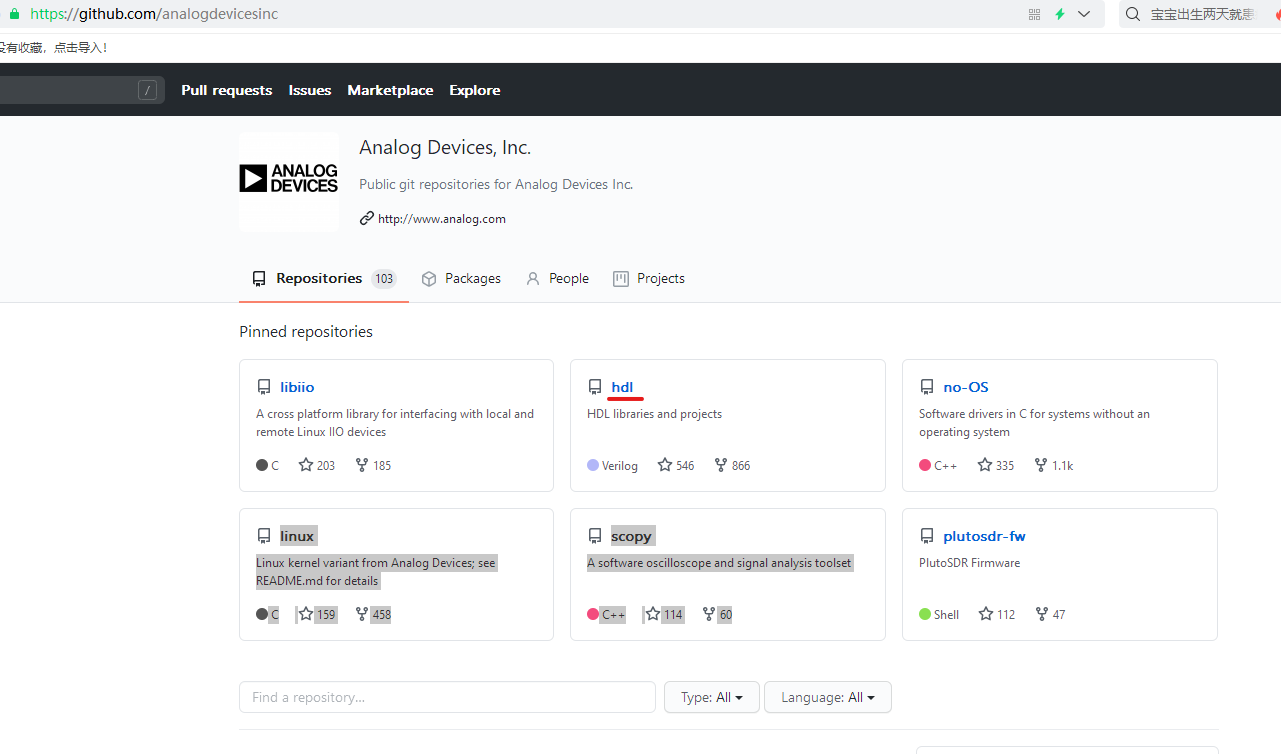
Task: Click the Find a repository search field
Action: tap(447, 697)
